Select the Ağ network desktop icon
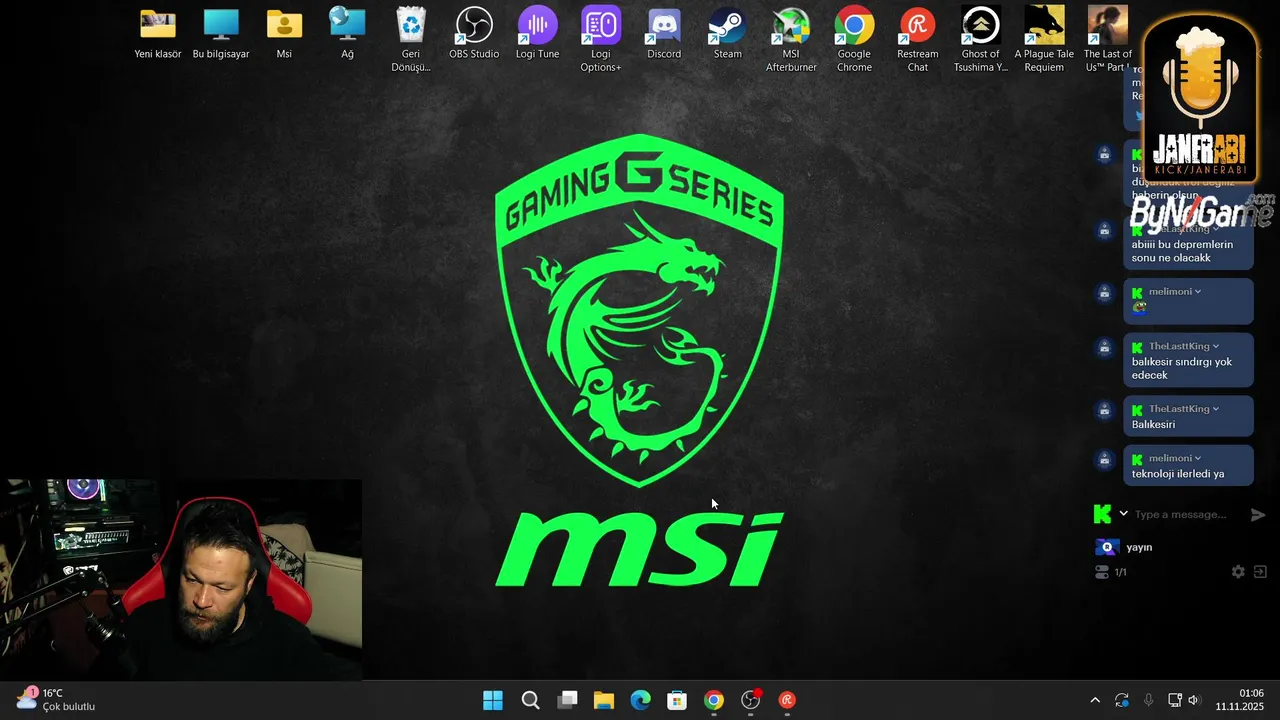 (347, 34)
